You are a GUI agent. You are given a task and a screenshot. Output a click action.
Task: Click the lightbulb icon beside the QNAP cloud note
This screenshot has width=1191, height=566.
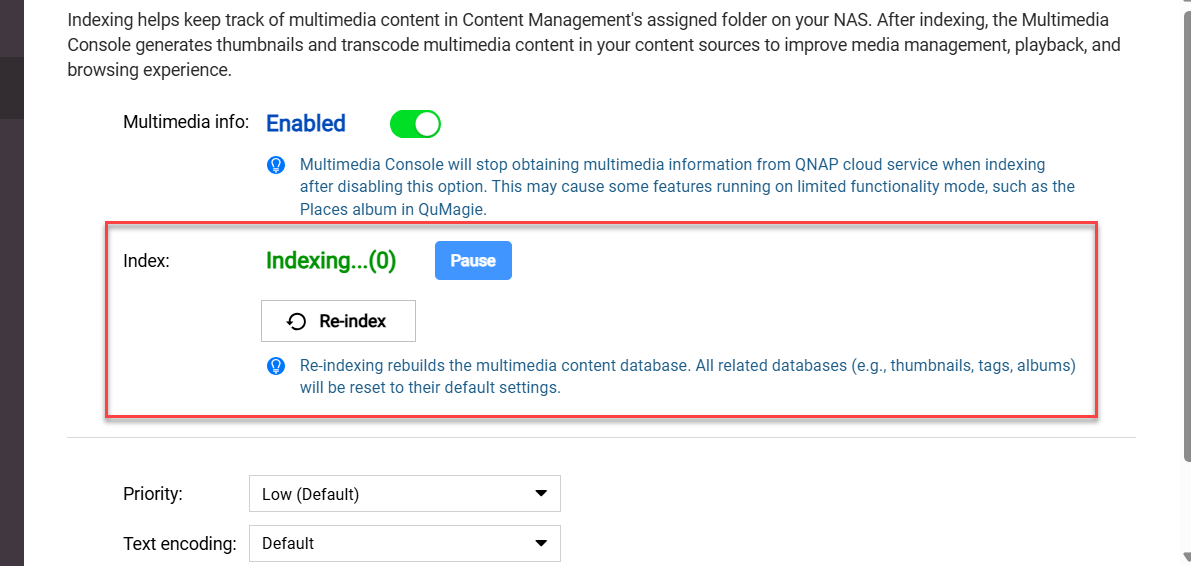pos(277,165)
